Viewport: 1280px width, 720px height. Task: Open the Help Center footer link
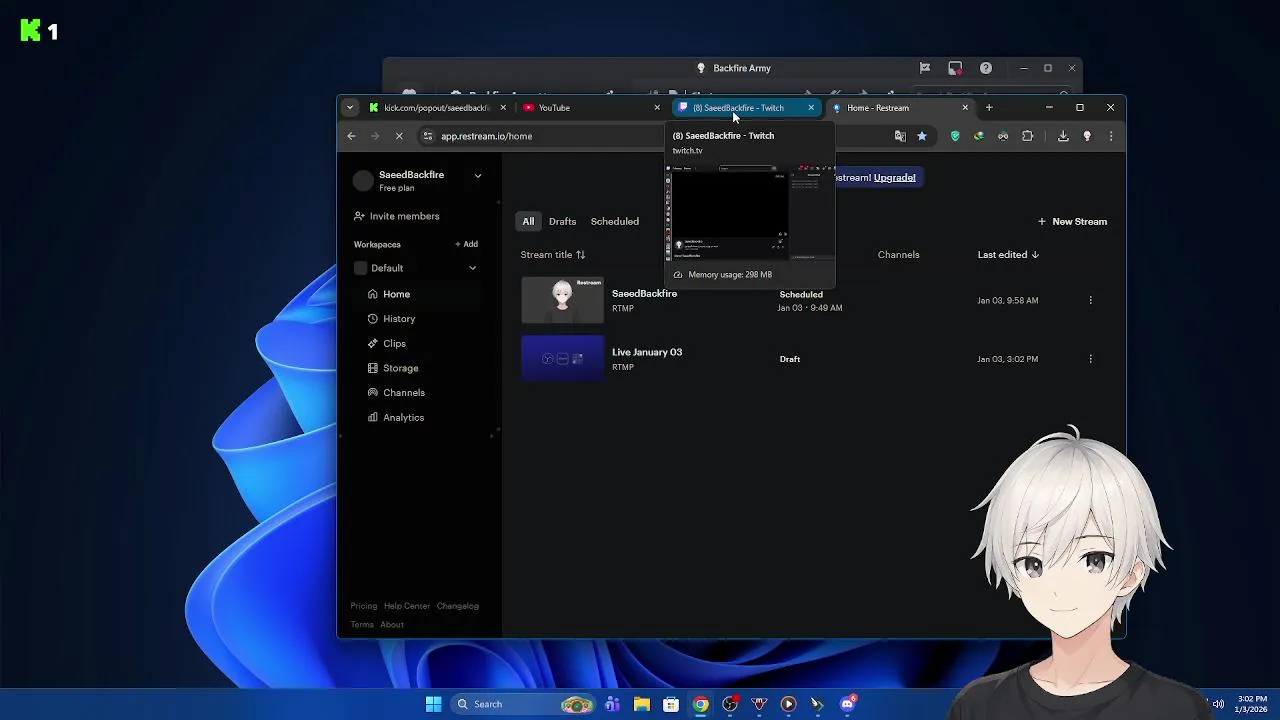pos(407,606)
